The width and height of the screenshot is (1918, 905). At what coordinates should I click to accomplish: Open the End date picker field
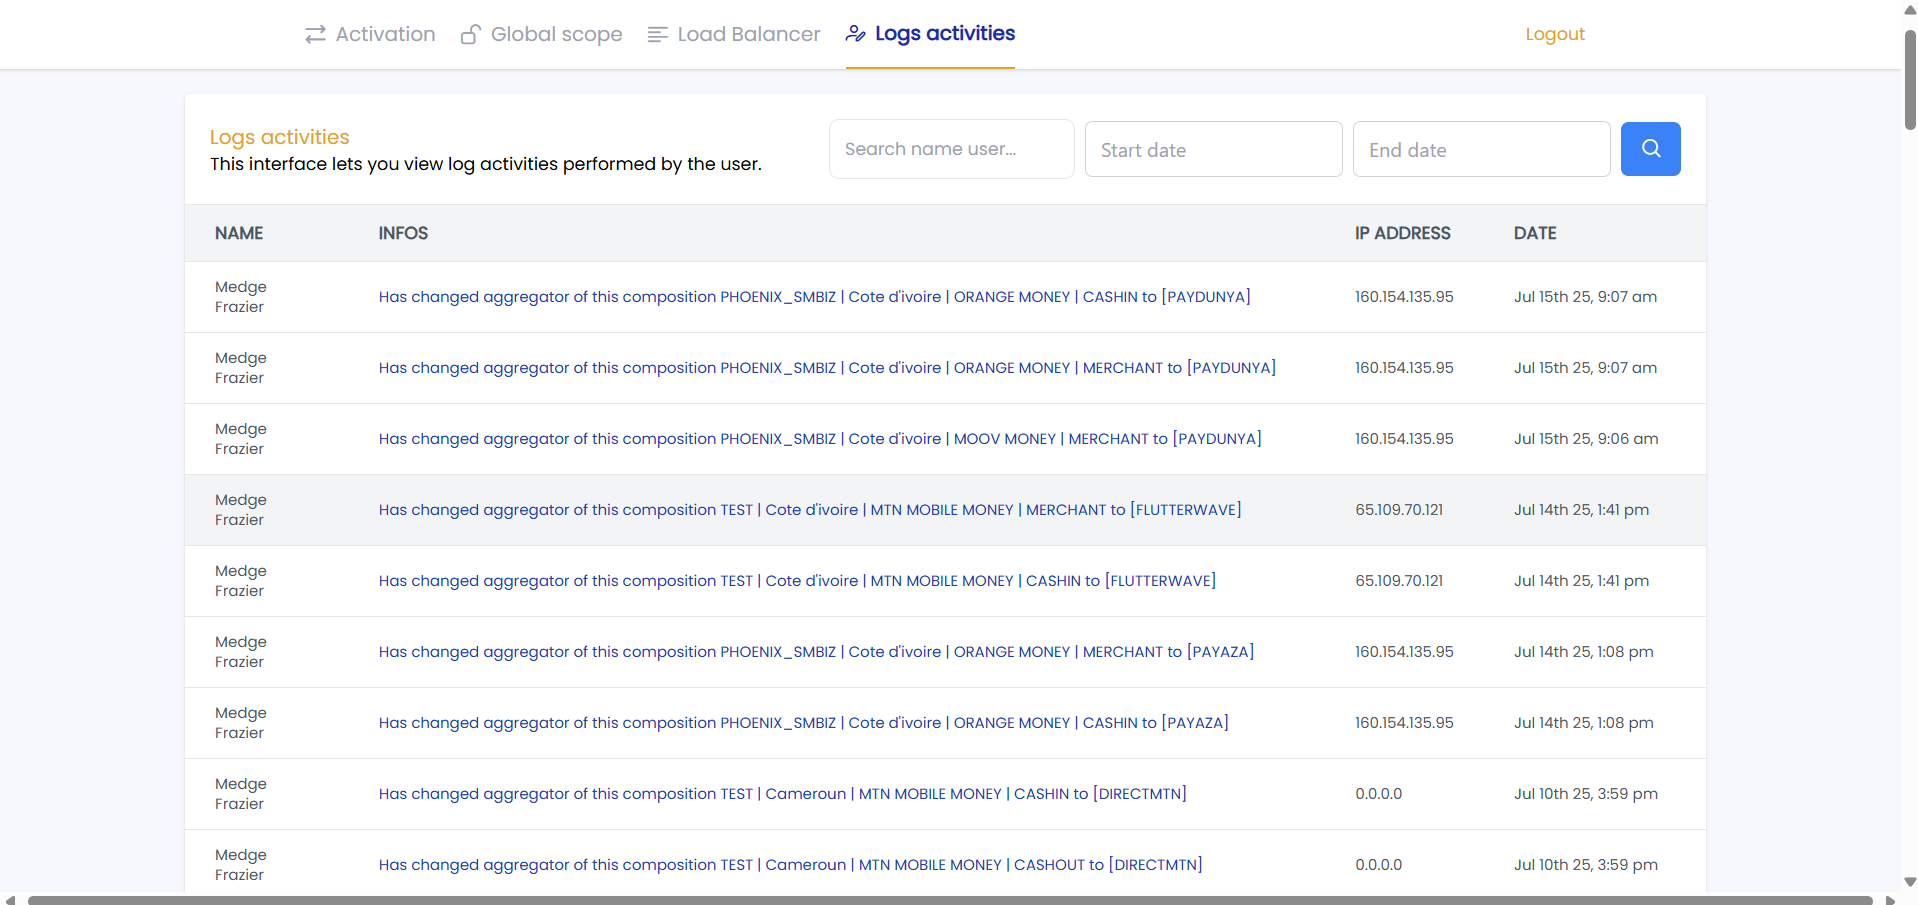coord(1481,150)
